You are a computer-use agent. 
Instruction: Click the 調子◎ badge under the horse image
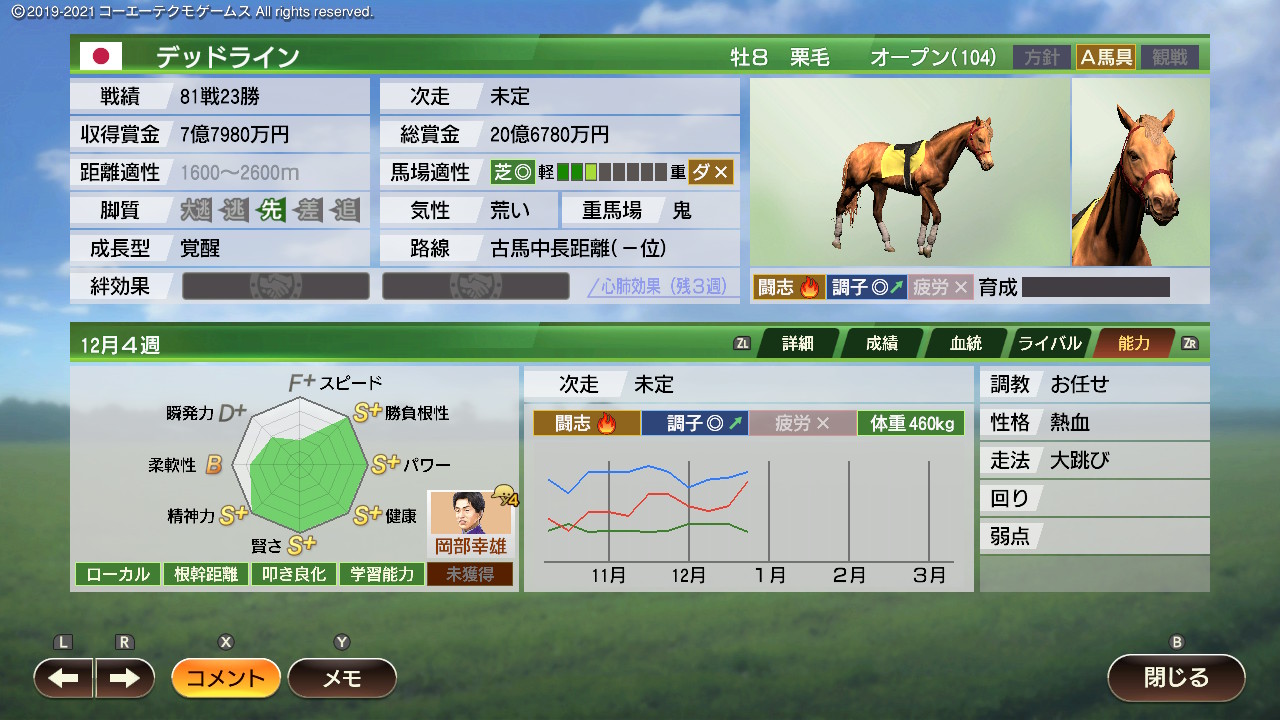click(x=867, y=288)
